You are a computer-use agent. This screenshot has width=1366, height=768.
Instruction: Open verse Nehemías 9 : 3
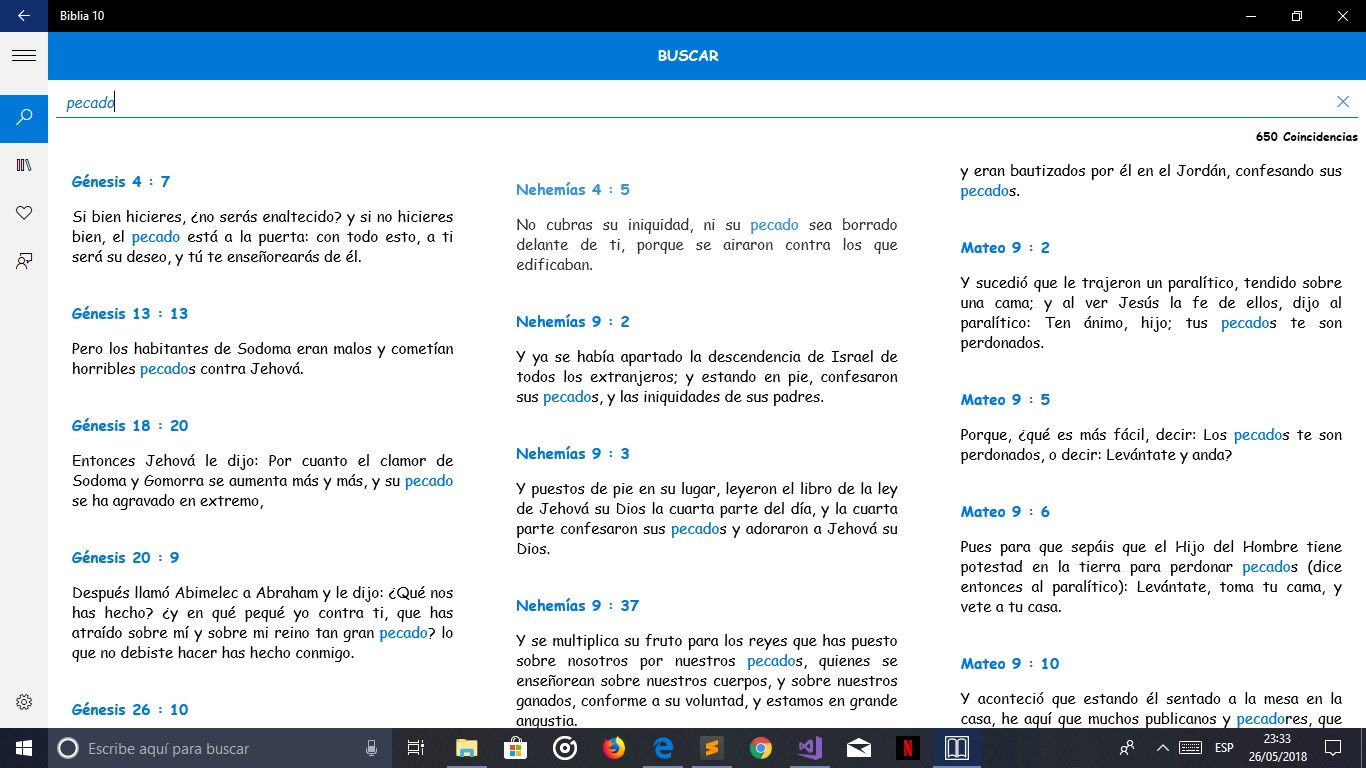[573, 453]
